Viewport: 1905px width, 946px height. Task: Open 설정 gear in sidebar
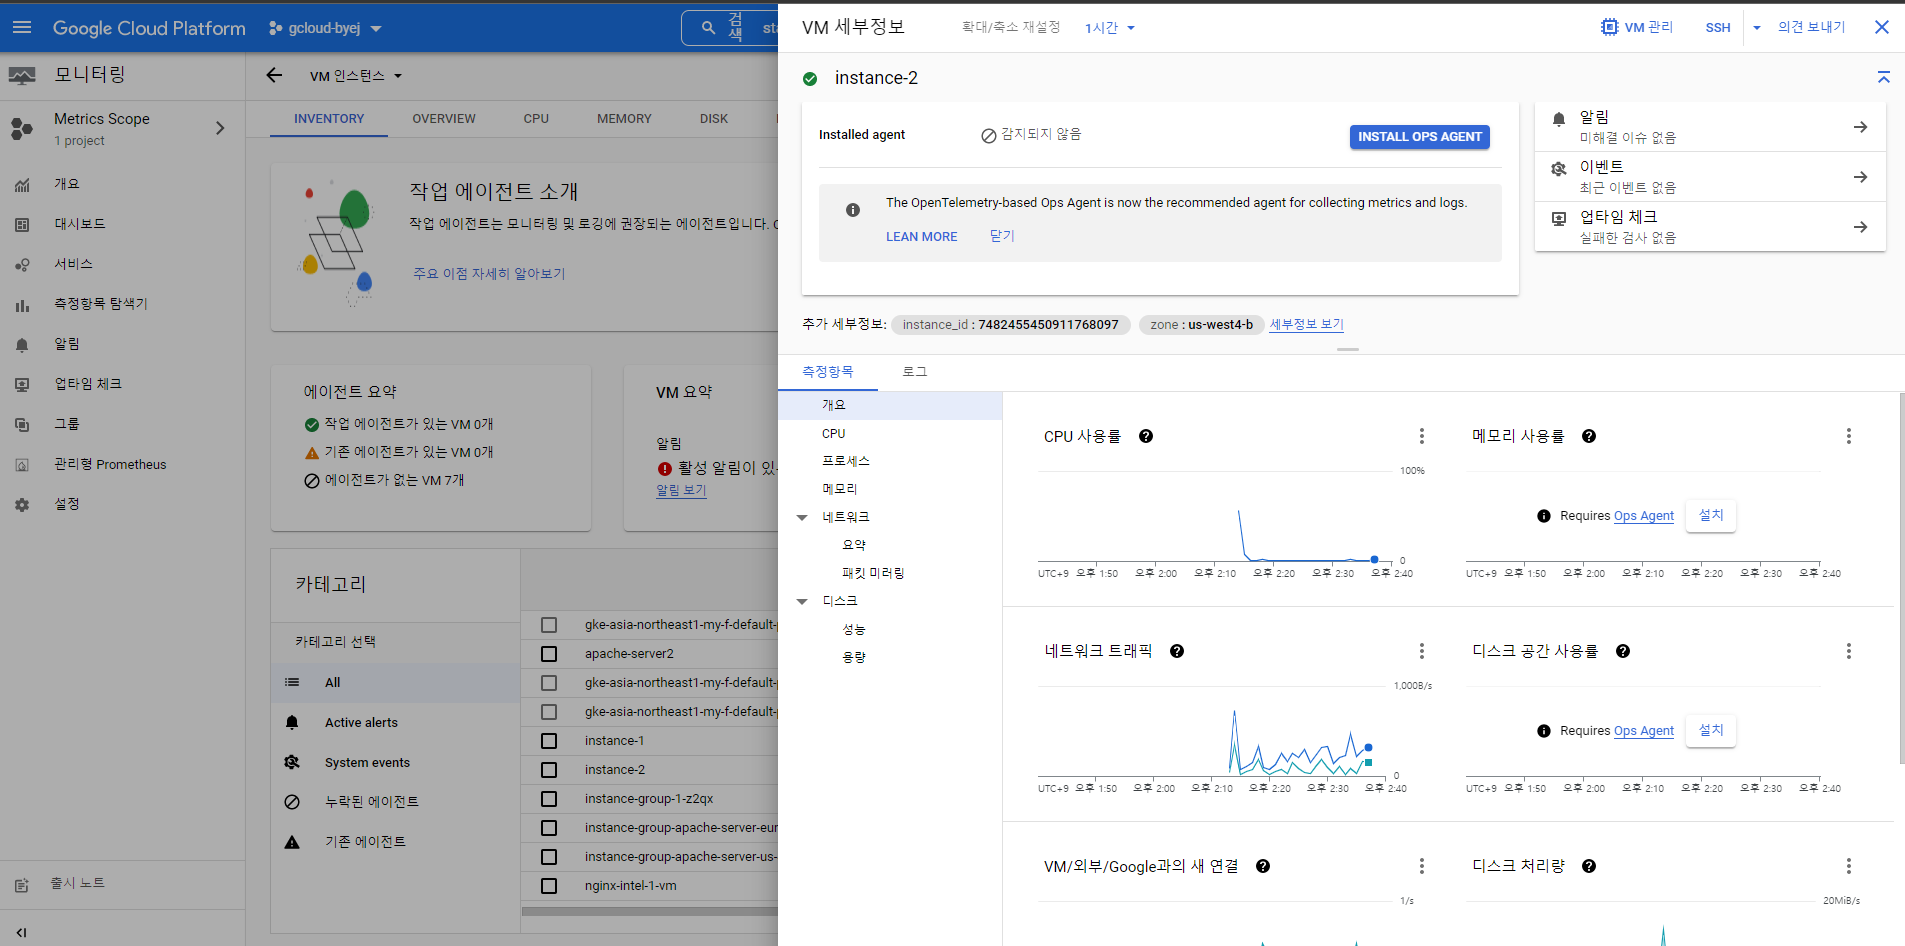point(22,505)
